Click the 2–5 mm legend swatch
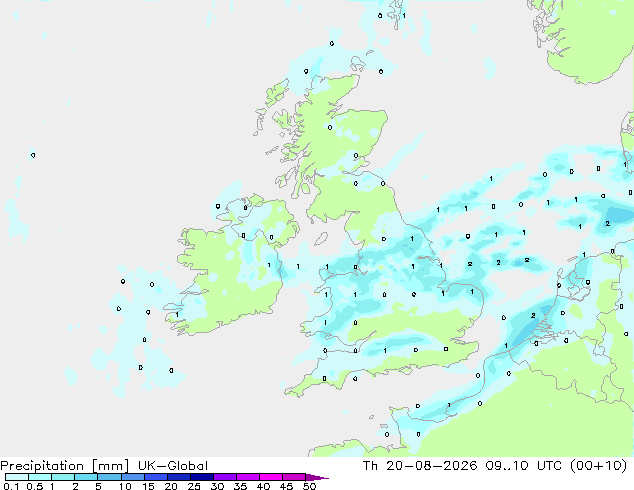Screen dimensions: 634x490 pyautogui.click(x=86, y=477)
